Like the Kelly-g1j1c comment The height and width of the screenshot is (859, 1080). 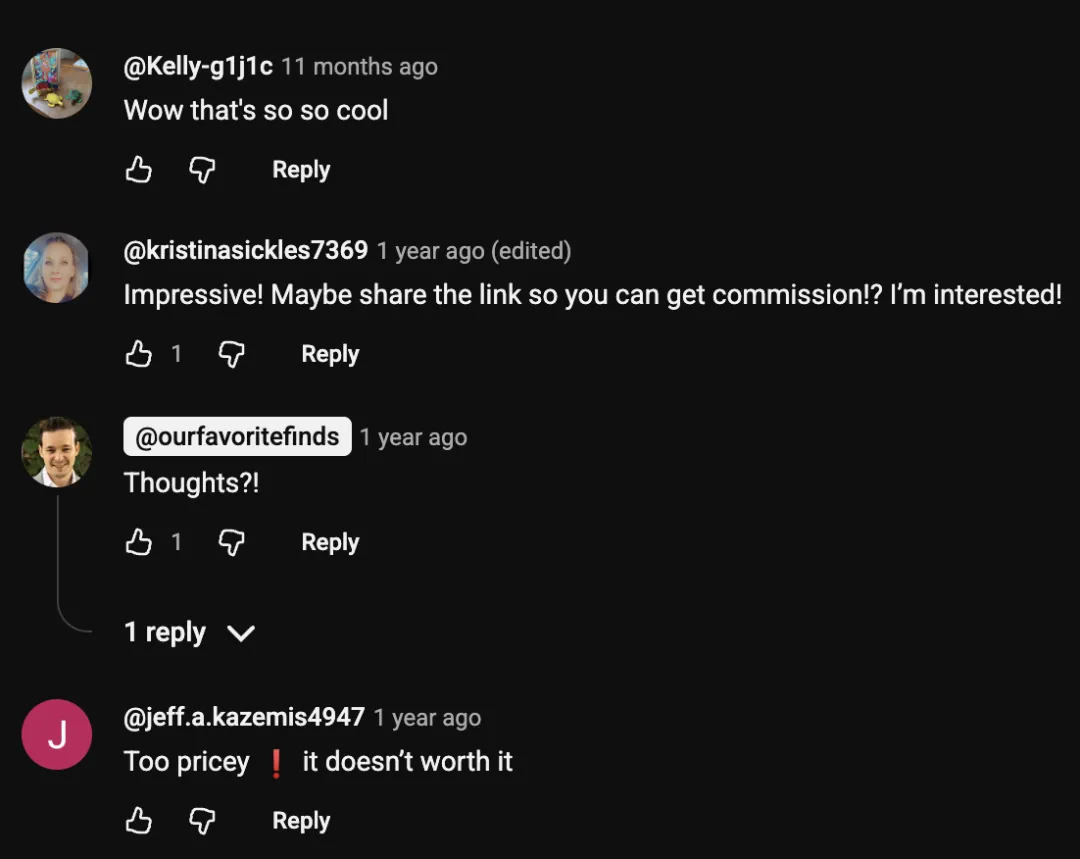click(x=138, y=169)
